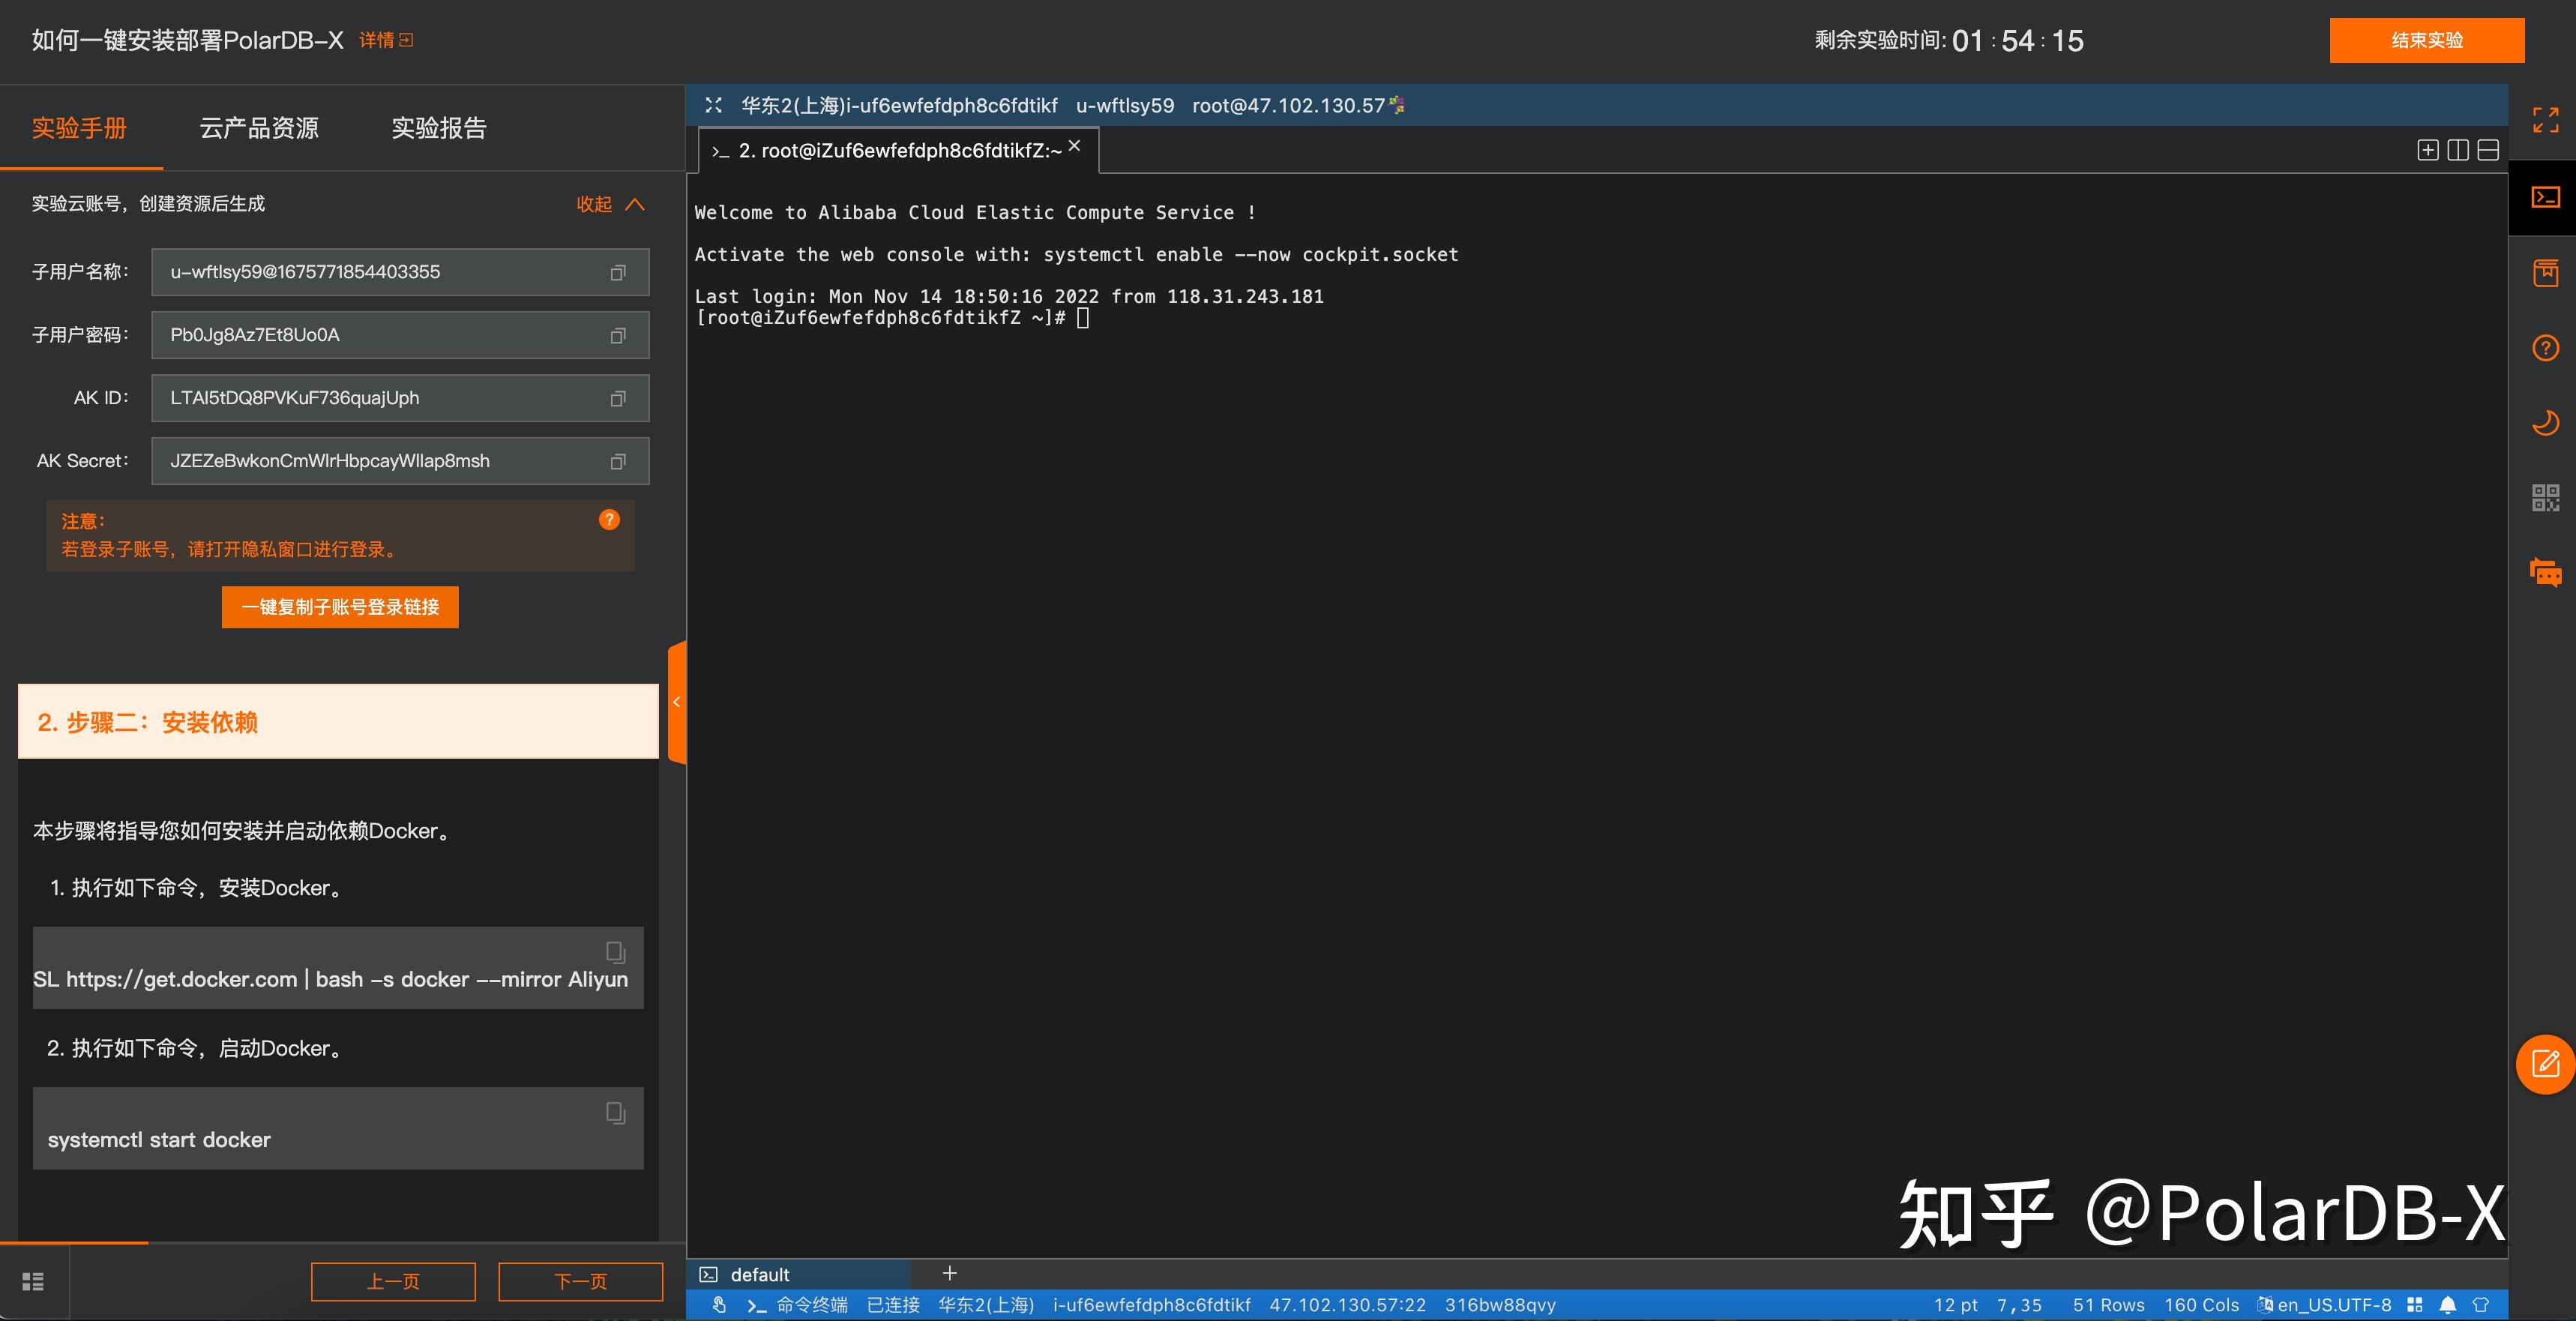Switch to the 实验报告 tab
The image size is (2576, 1321).
coord(439,128)
